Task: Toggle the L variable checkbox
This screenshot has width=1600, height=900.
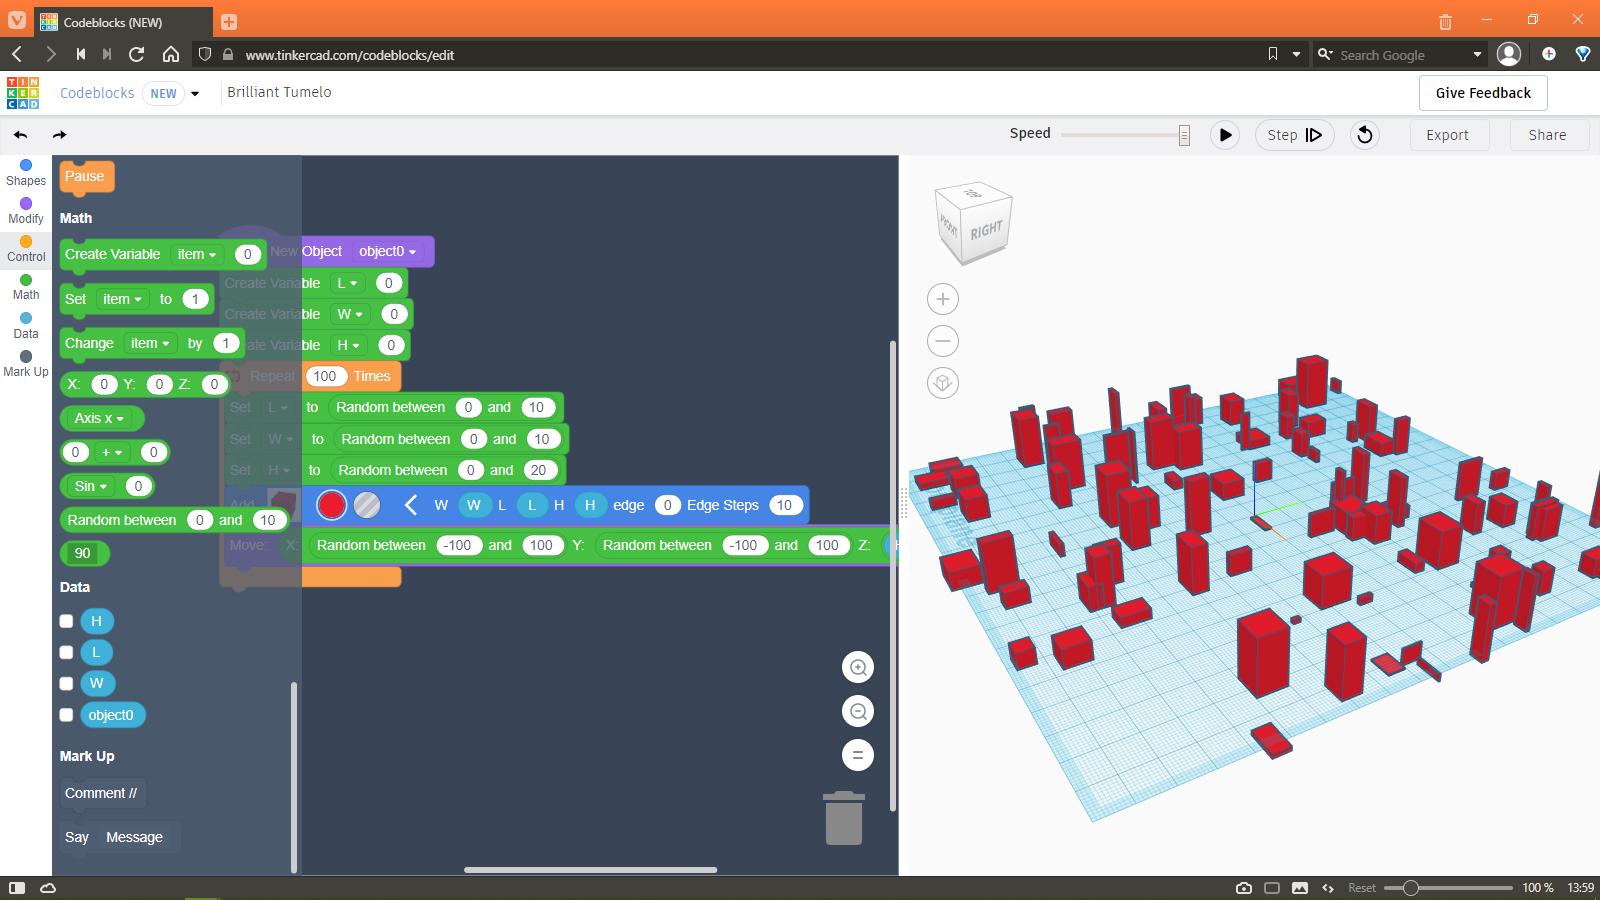Action: tap(66, 652)
